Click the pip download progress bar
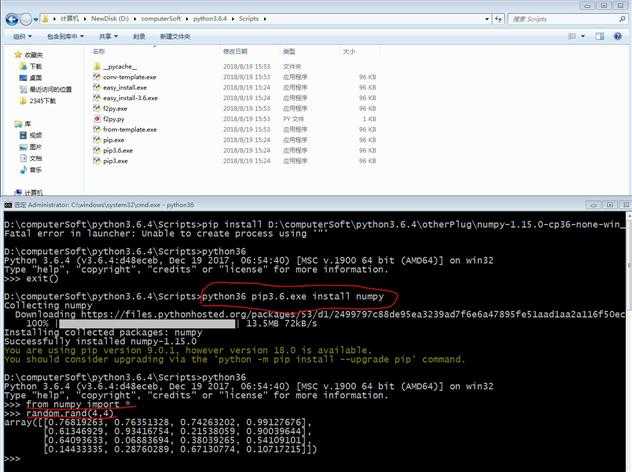Viewport: 632px width, 472px height. (x=147, y=323)
